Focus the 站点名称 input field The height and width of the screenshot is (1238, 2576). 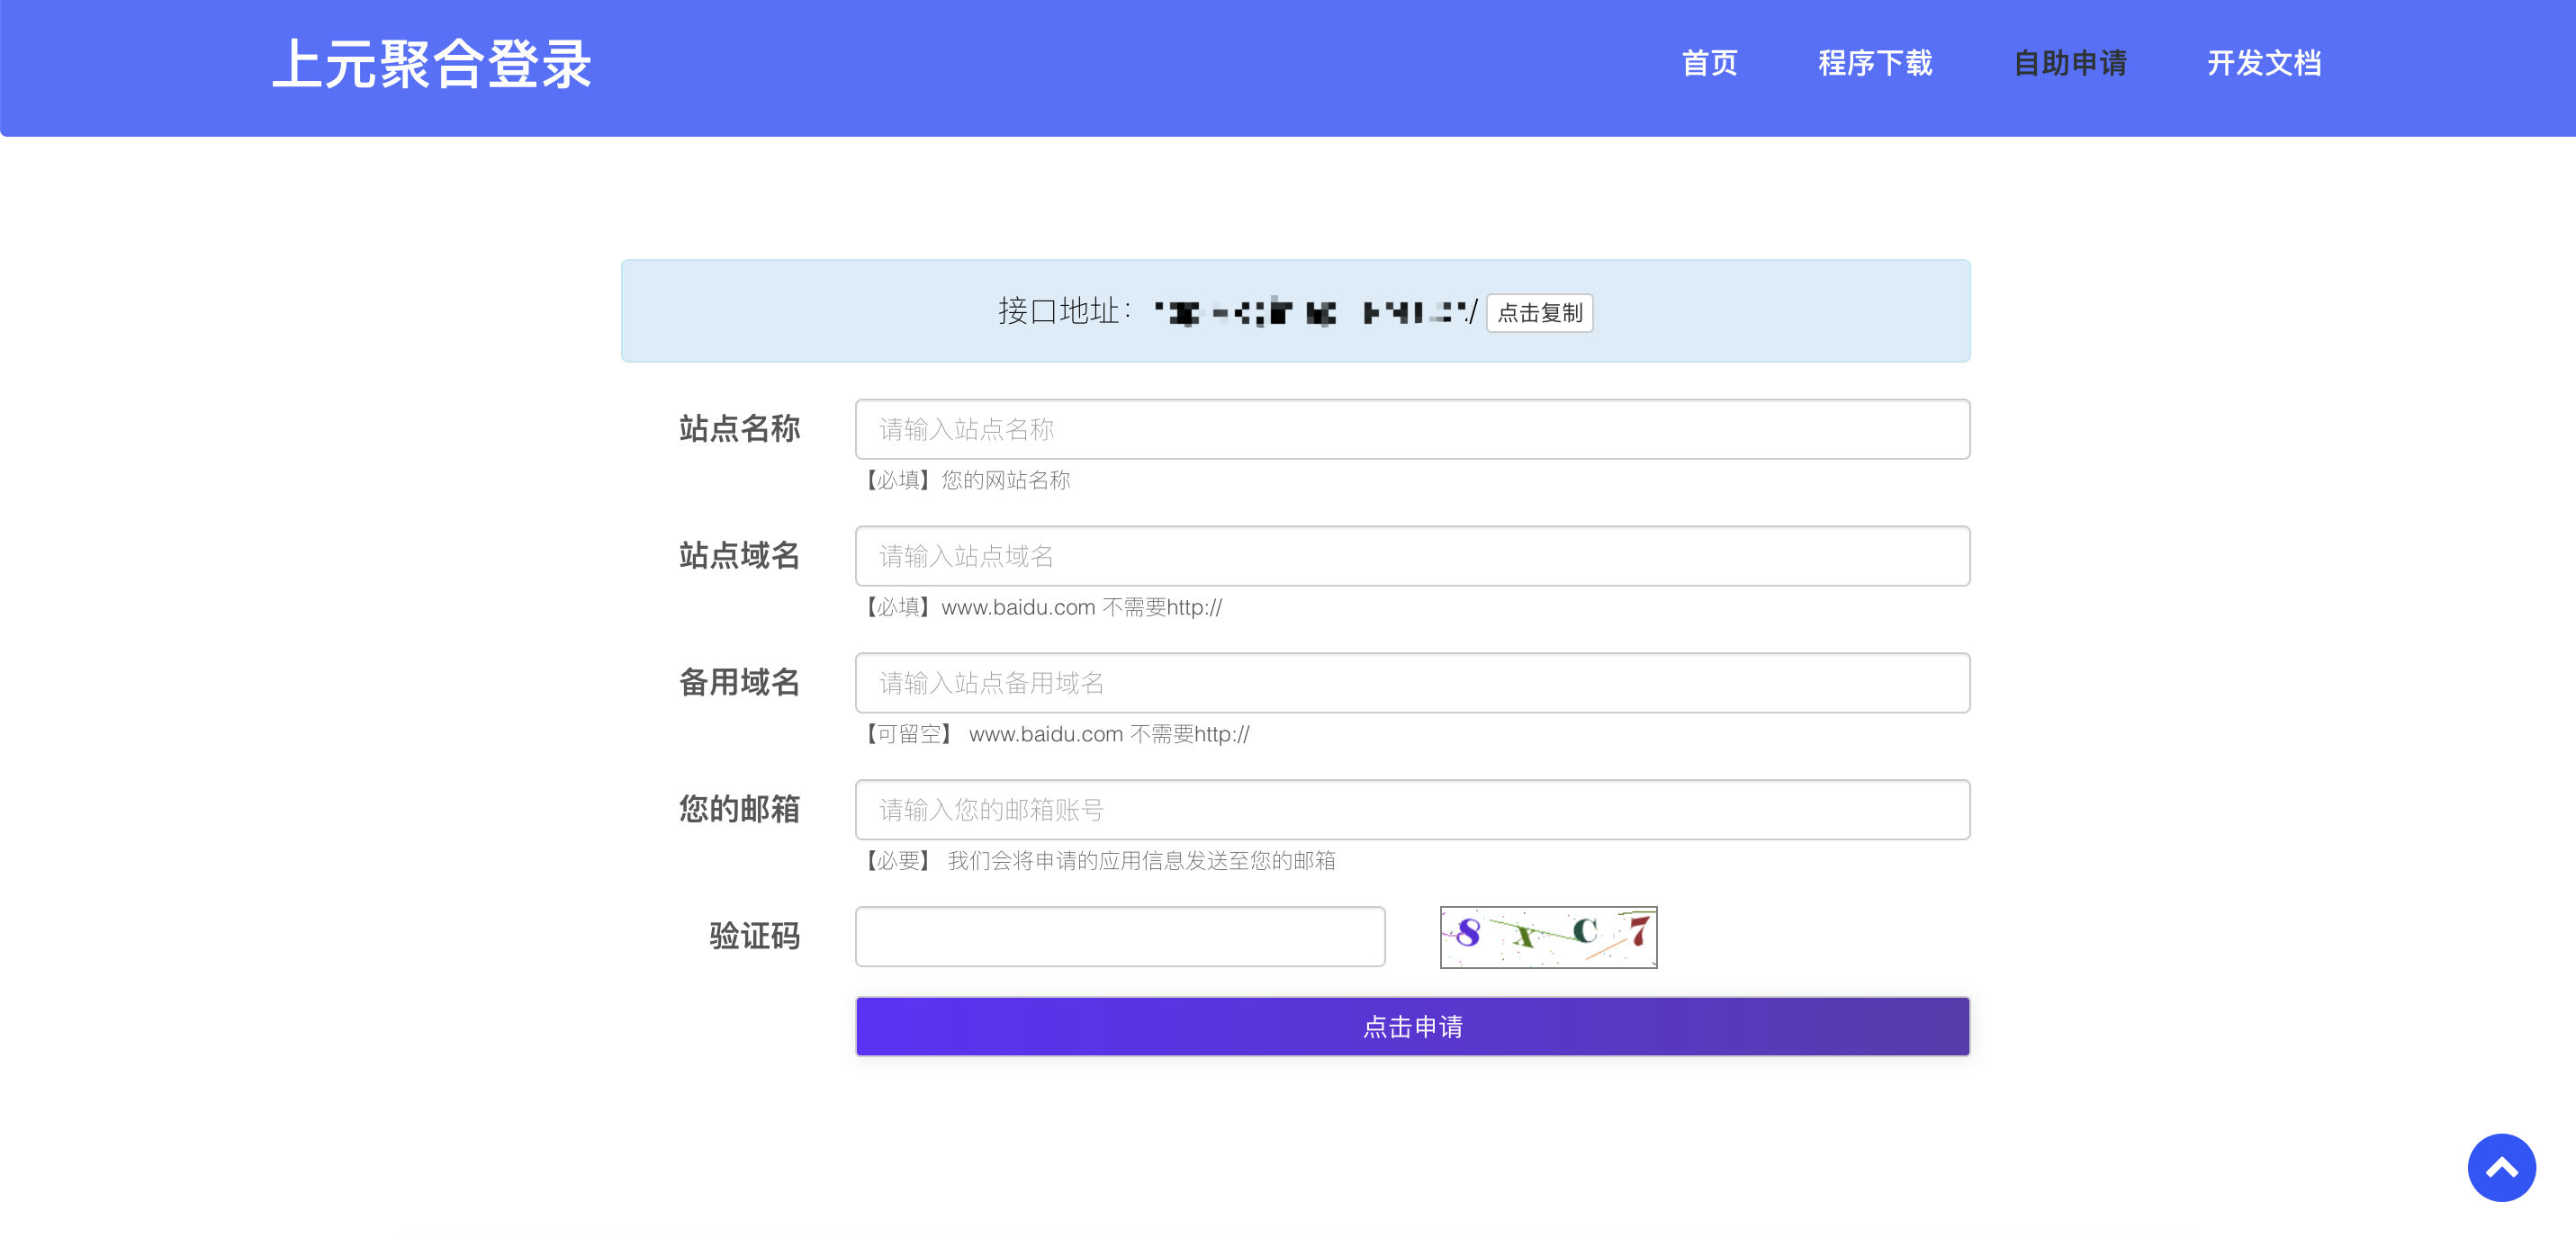click(x=1412, y=429)
